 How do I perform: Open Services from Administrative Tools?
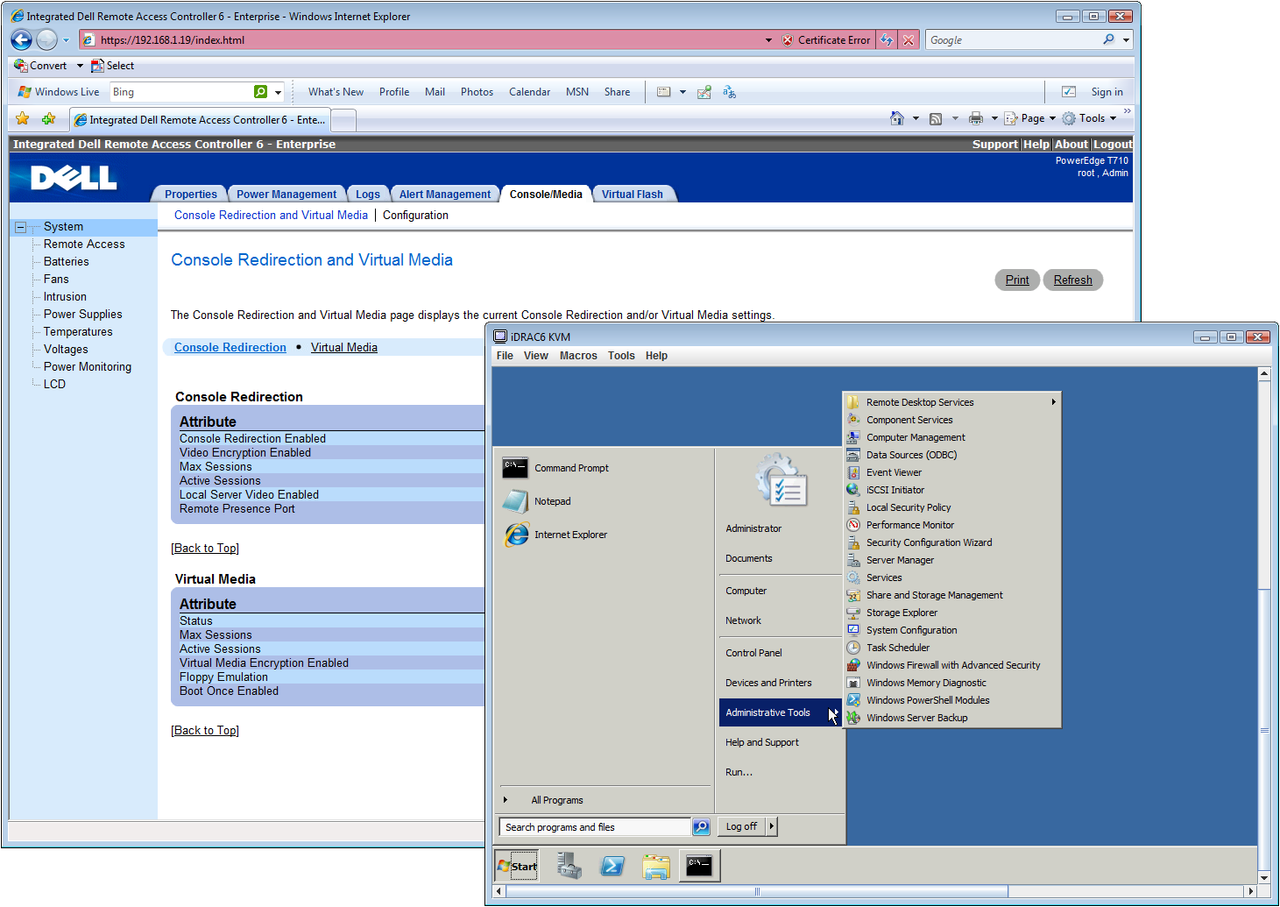pos(884,577)
